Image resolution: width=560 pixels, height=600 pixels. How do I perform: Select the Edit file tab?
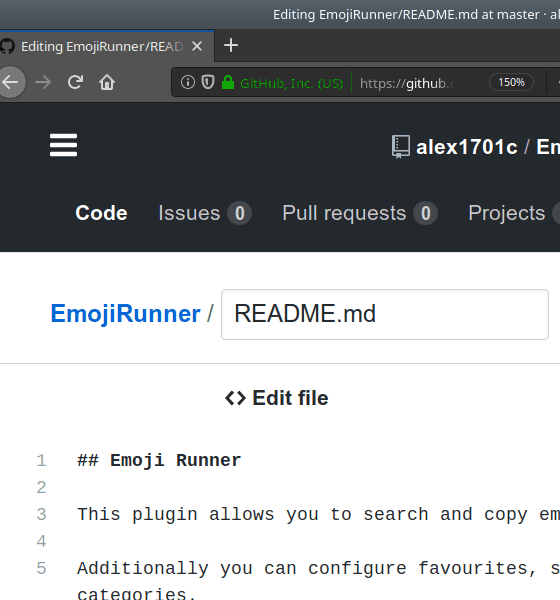click(x=277, y=398)
